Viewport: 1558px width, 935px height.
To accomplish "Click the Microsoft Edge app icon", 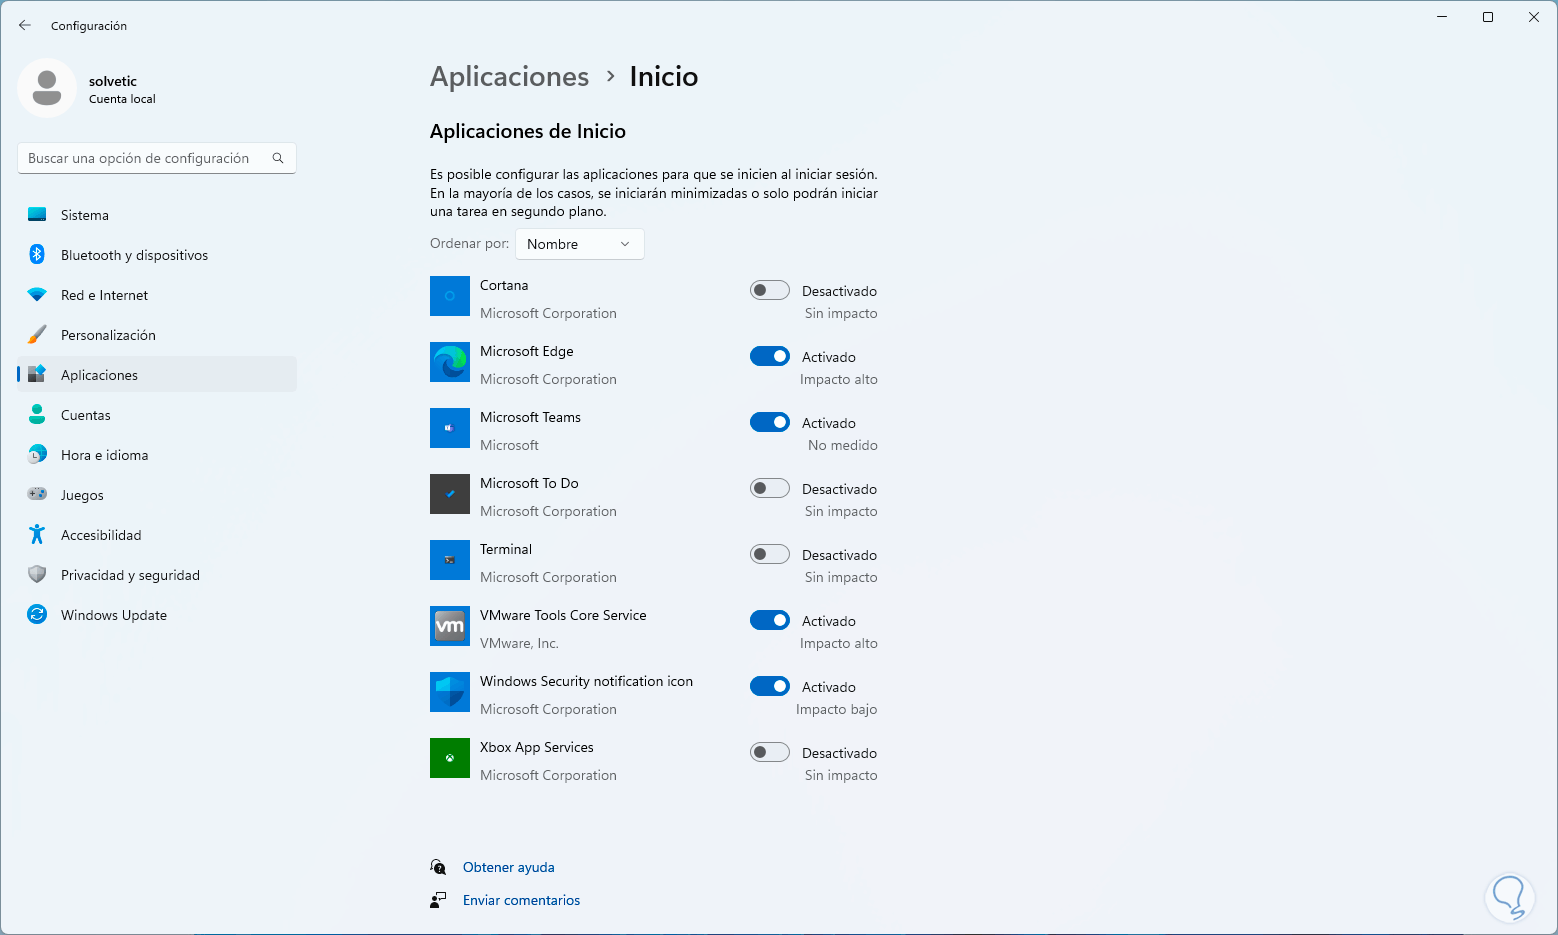I will click(x=450, y=362).
